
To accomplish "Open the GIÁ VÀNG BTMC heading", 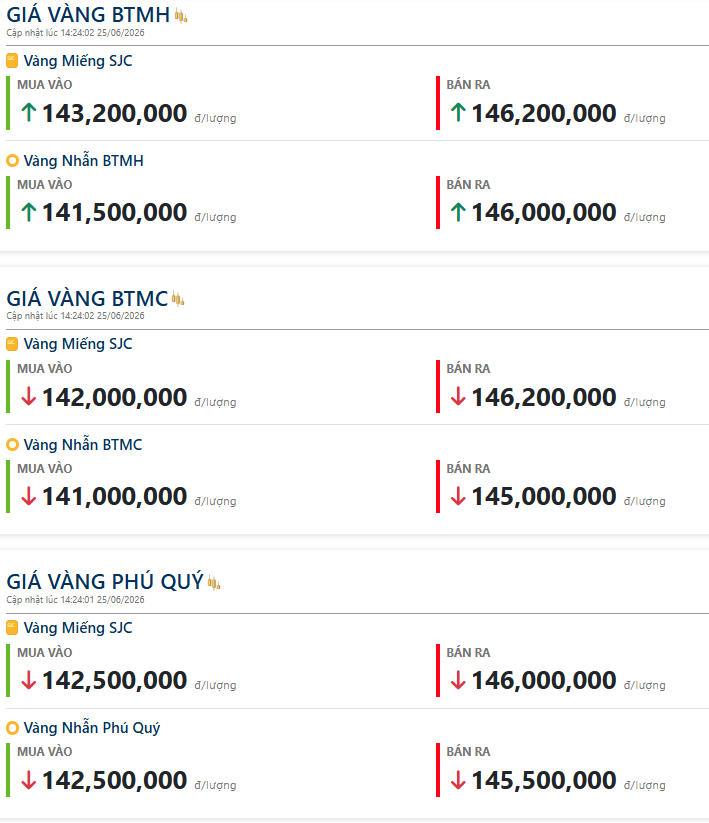I will tap(87, 299).
